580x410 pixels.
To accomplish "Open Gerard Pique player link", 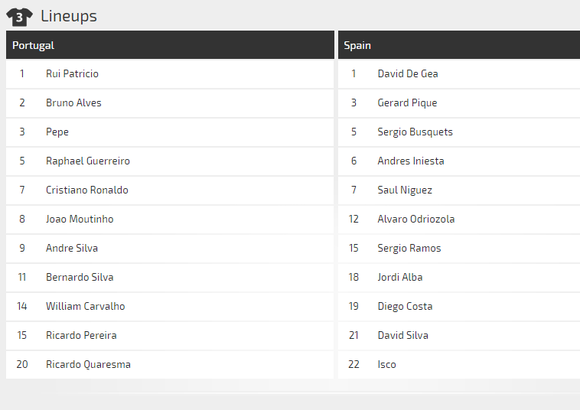I will pos(407,103).
